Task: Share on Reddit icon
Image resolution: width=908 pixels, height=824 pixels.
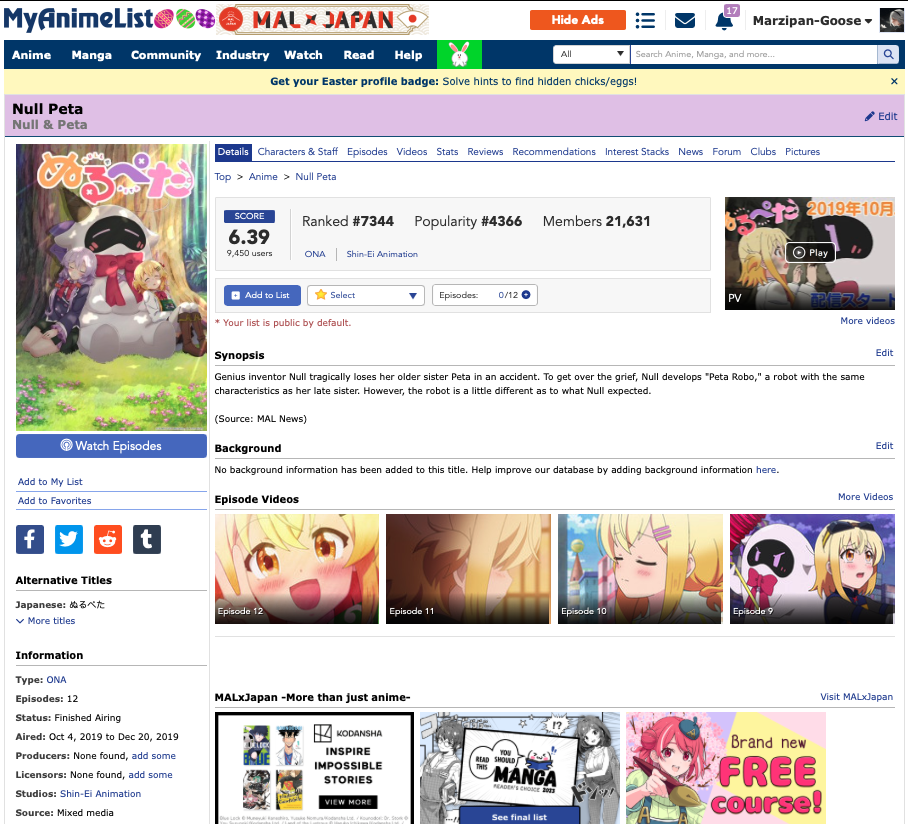Action: [x=108, y=540]
